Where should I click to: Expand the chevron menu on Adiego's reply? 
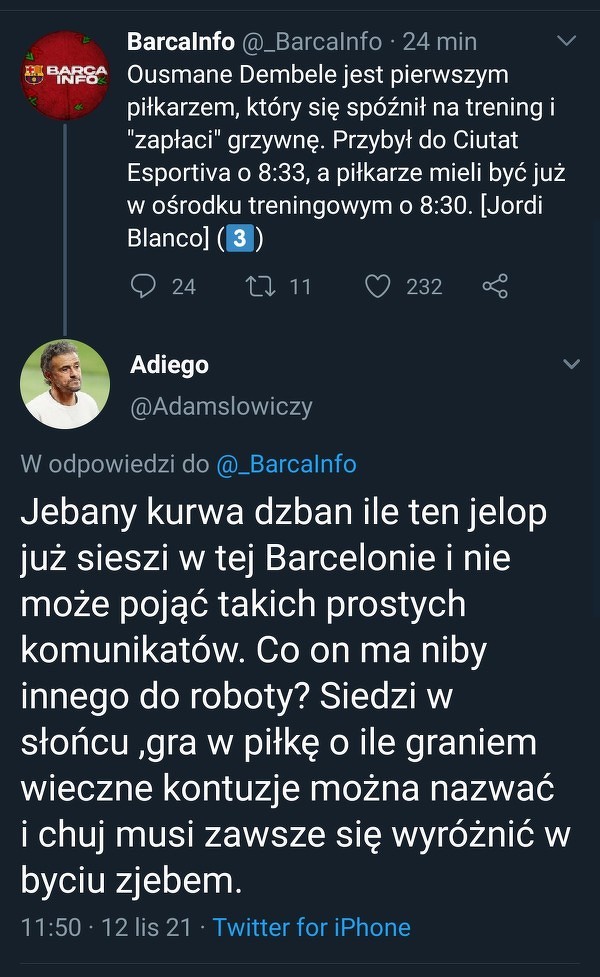click(571, 365)
